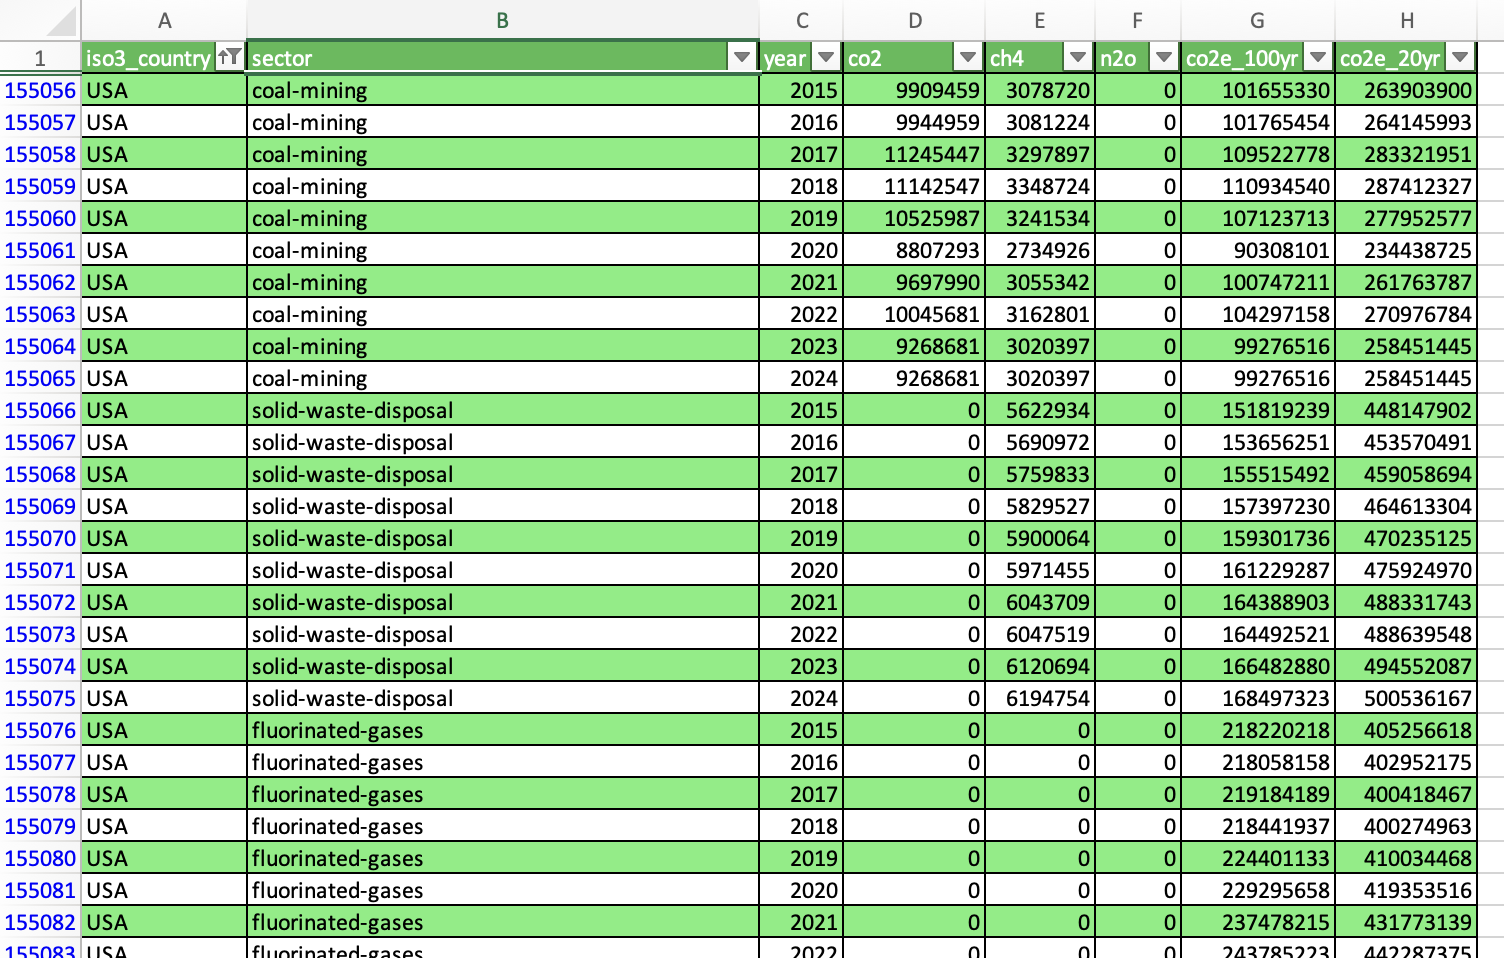
Task: Open the year column filter dropdown
Action: pos(826,57)
